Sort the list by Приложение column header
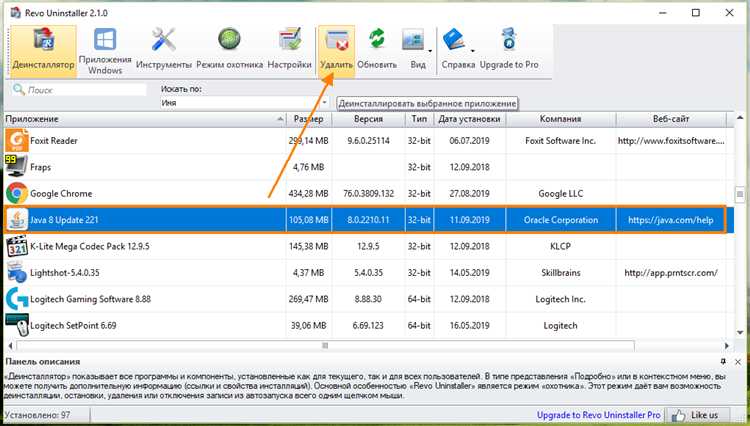 pos(140,120)
